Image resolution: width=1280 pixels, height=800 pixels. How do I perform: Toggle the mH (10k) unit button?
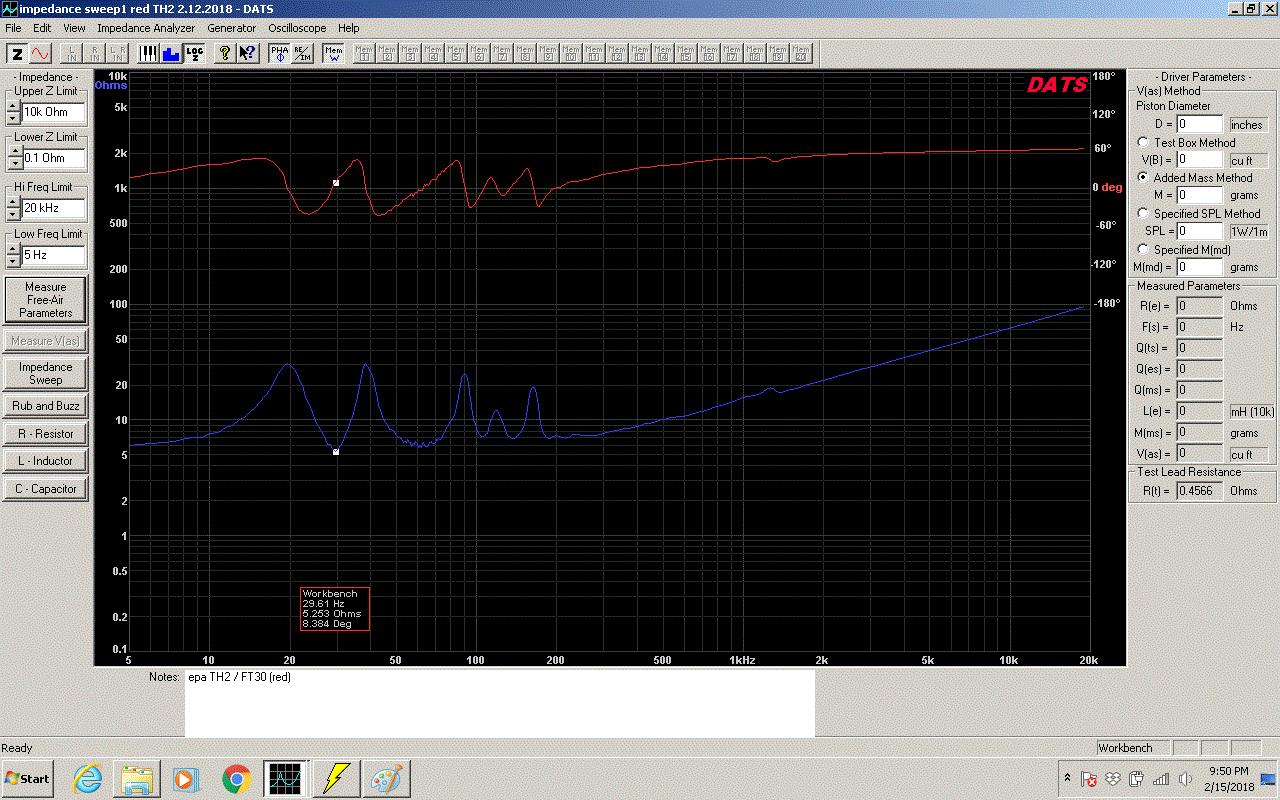1252,412
